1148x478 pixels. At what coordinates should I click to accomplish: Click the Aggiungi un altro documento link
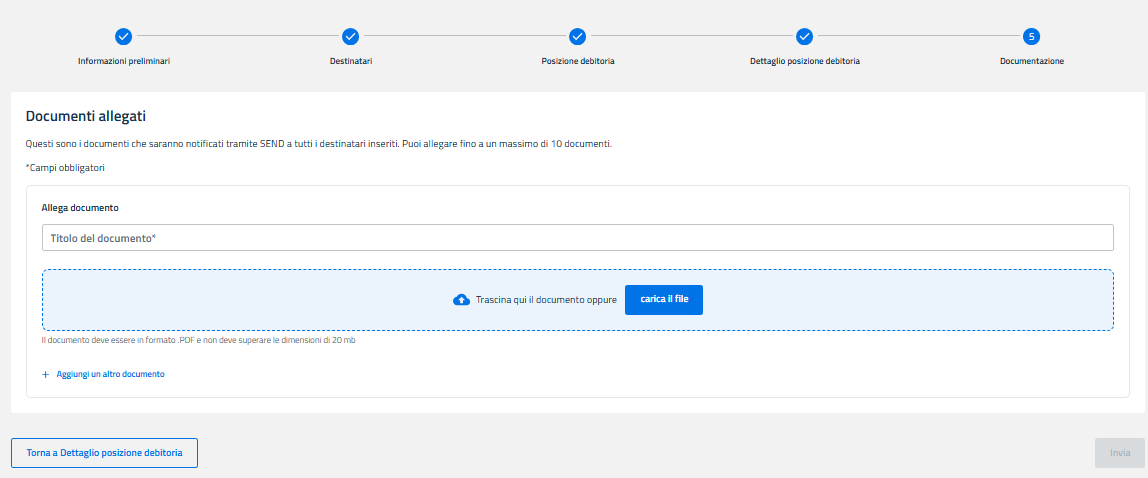coord(110,374)
